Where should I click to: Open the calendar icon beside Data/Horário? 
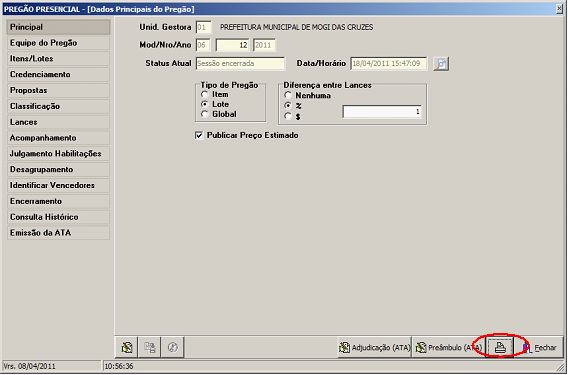[441, 63]
